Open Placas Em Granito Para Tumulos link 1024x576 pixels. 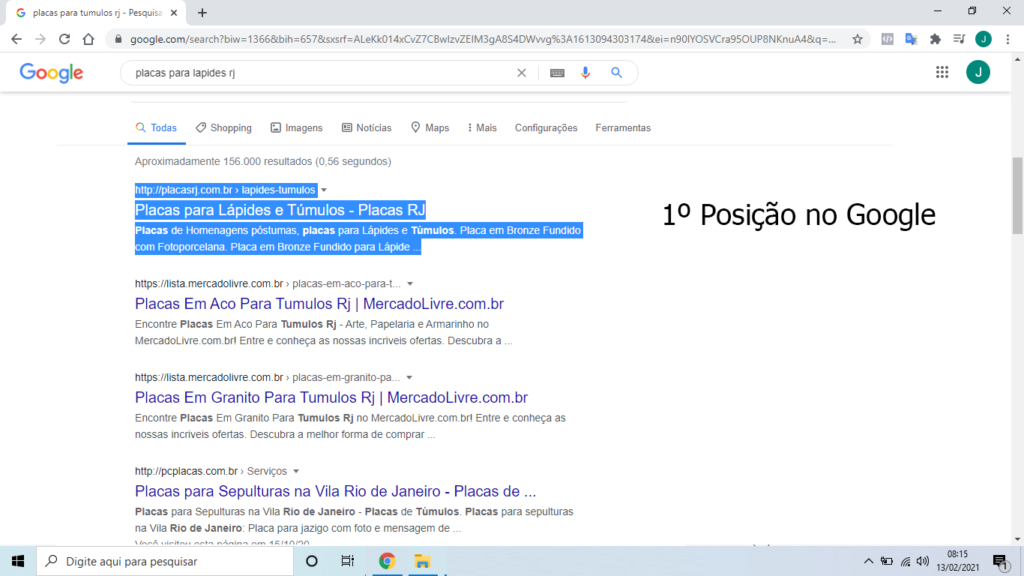pyautogui.click(x=331, y=397)
